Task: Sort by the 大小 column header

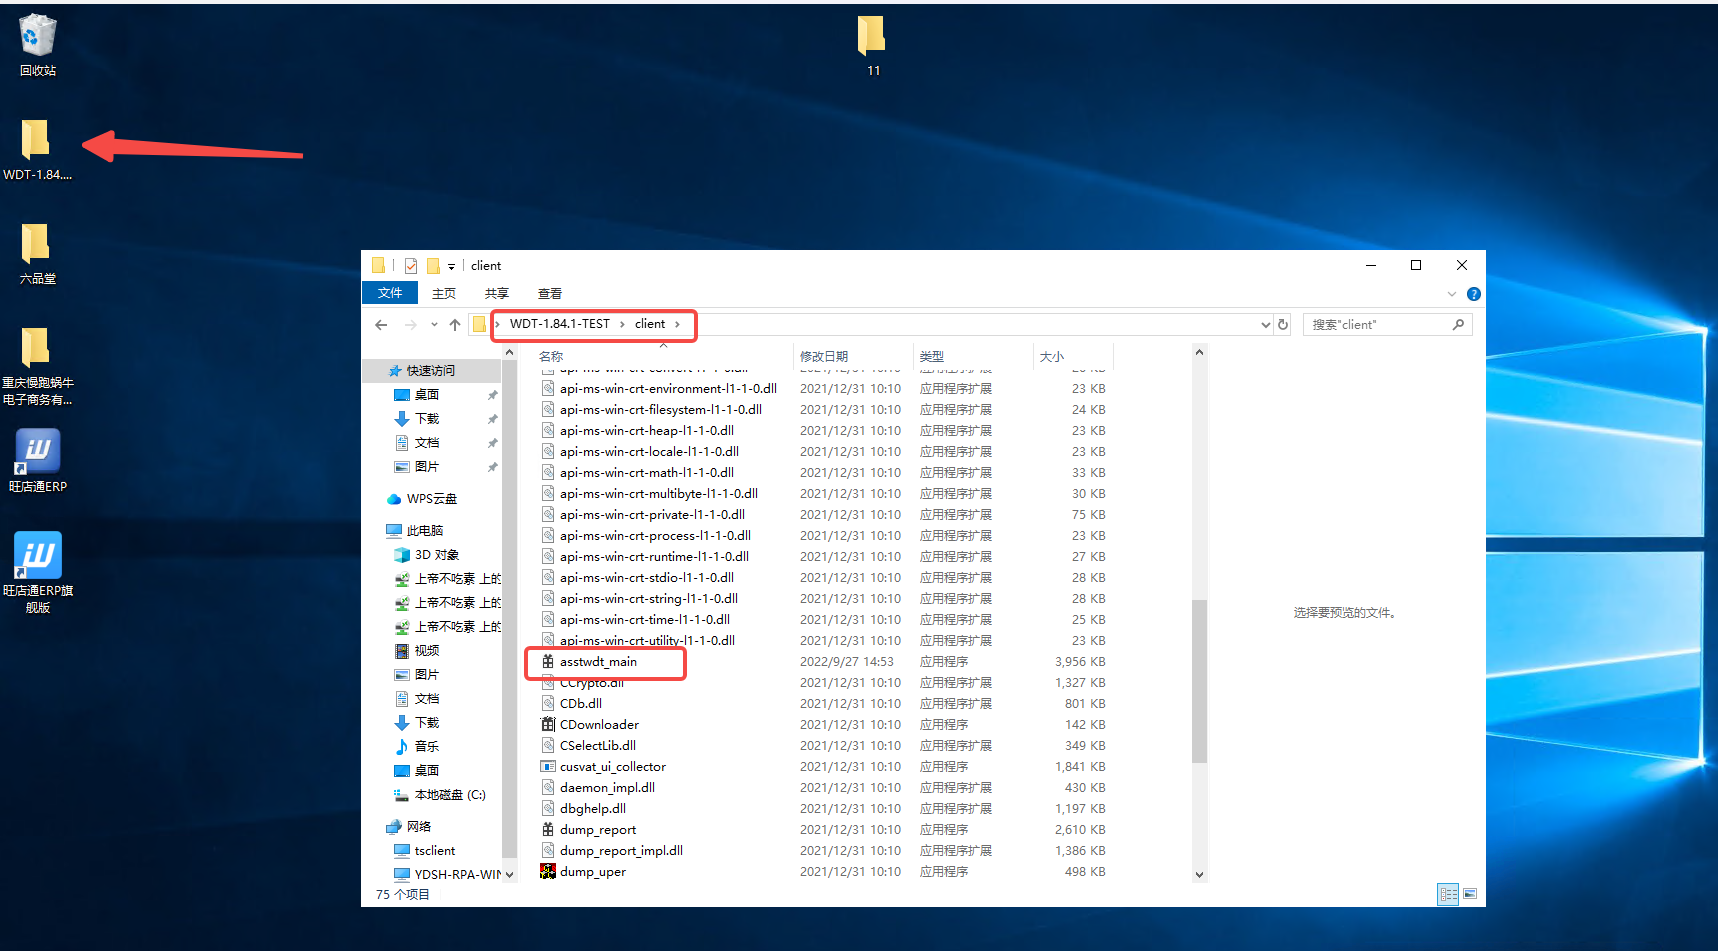Action: click(x=1074, y=357)
